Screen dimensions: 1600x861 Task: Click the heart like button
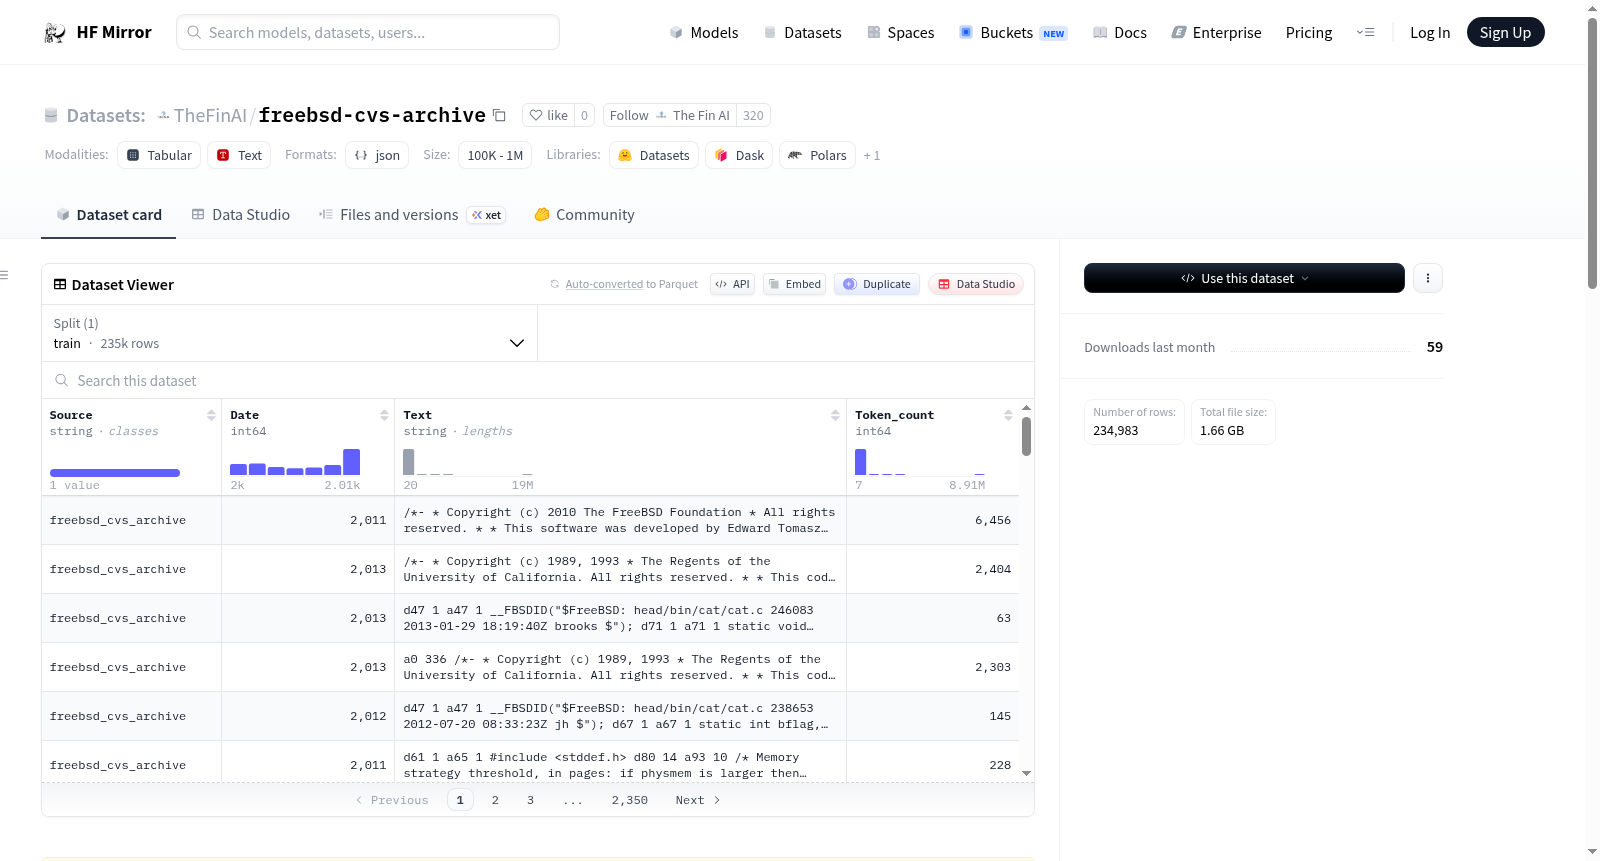(x=548, y=115)
